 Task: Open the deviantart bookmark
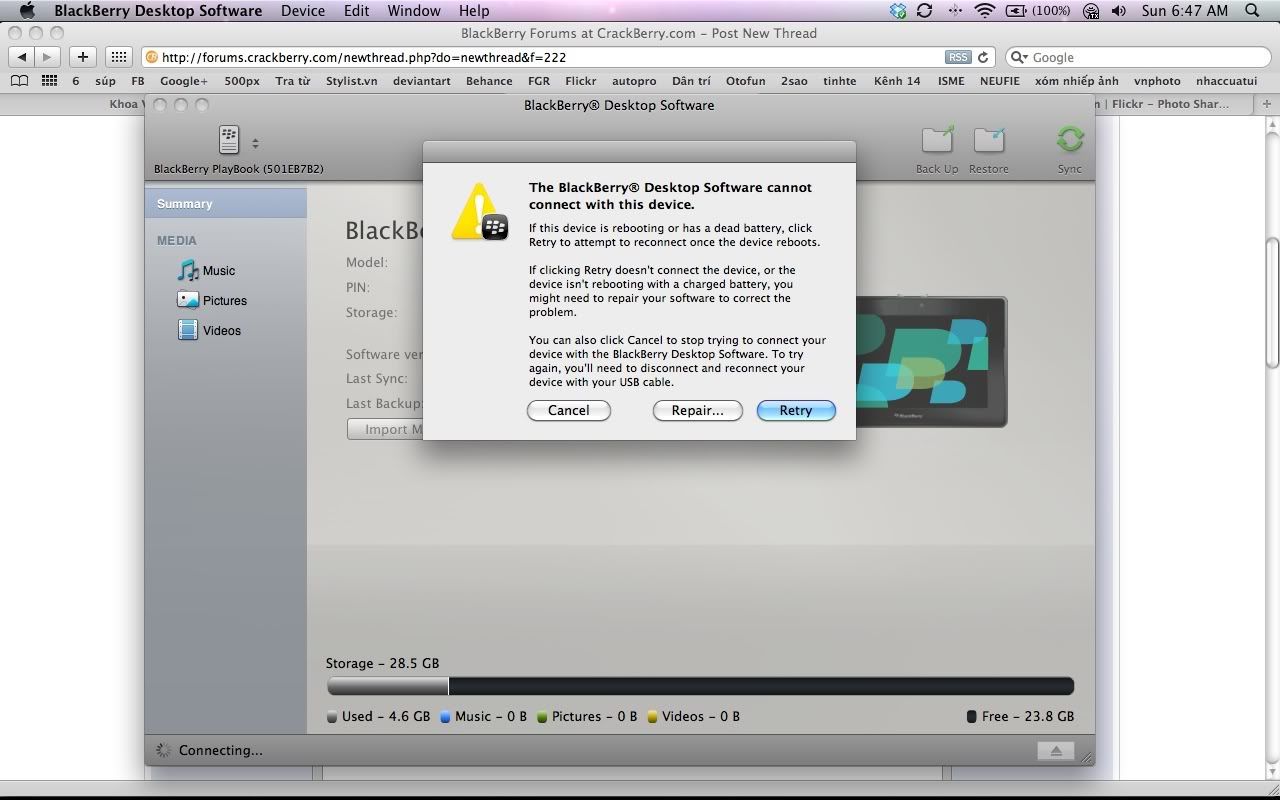(422, 81)
